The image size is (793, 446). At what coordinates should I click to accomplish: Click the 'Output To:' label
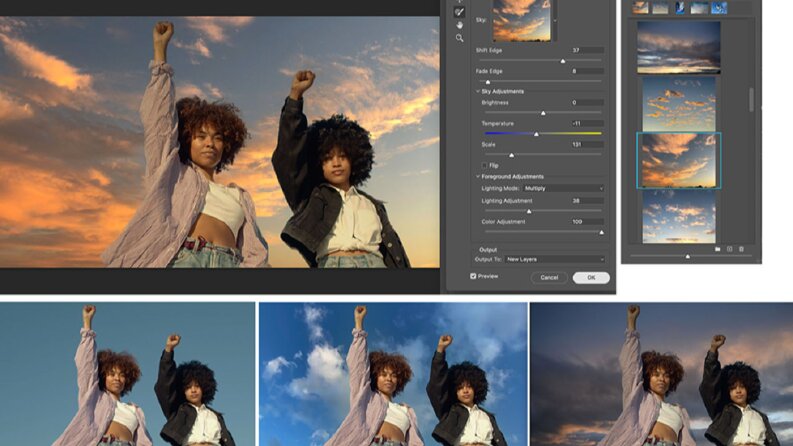(488, 259)
